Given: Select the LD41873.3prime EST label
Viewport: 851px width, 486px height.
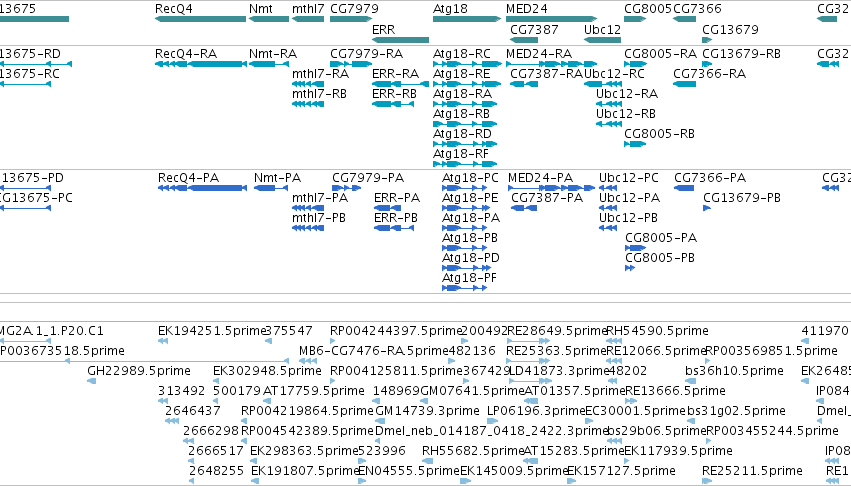Looking at the screenshot, I should click(558, 371).
